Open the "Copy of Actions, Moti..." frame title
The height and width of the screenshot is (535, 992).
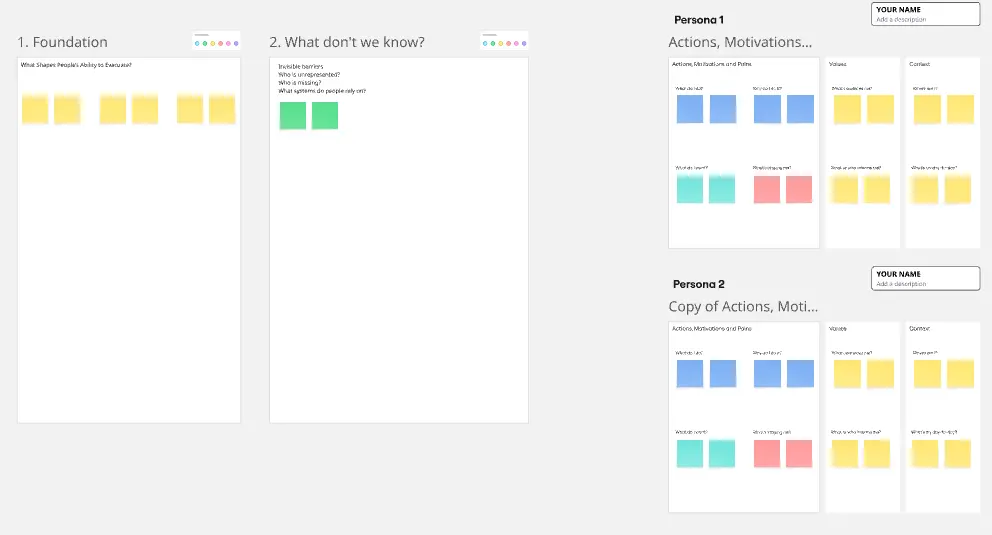[743, 306]
